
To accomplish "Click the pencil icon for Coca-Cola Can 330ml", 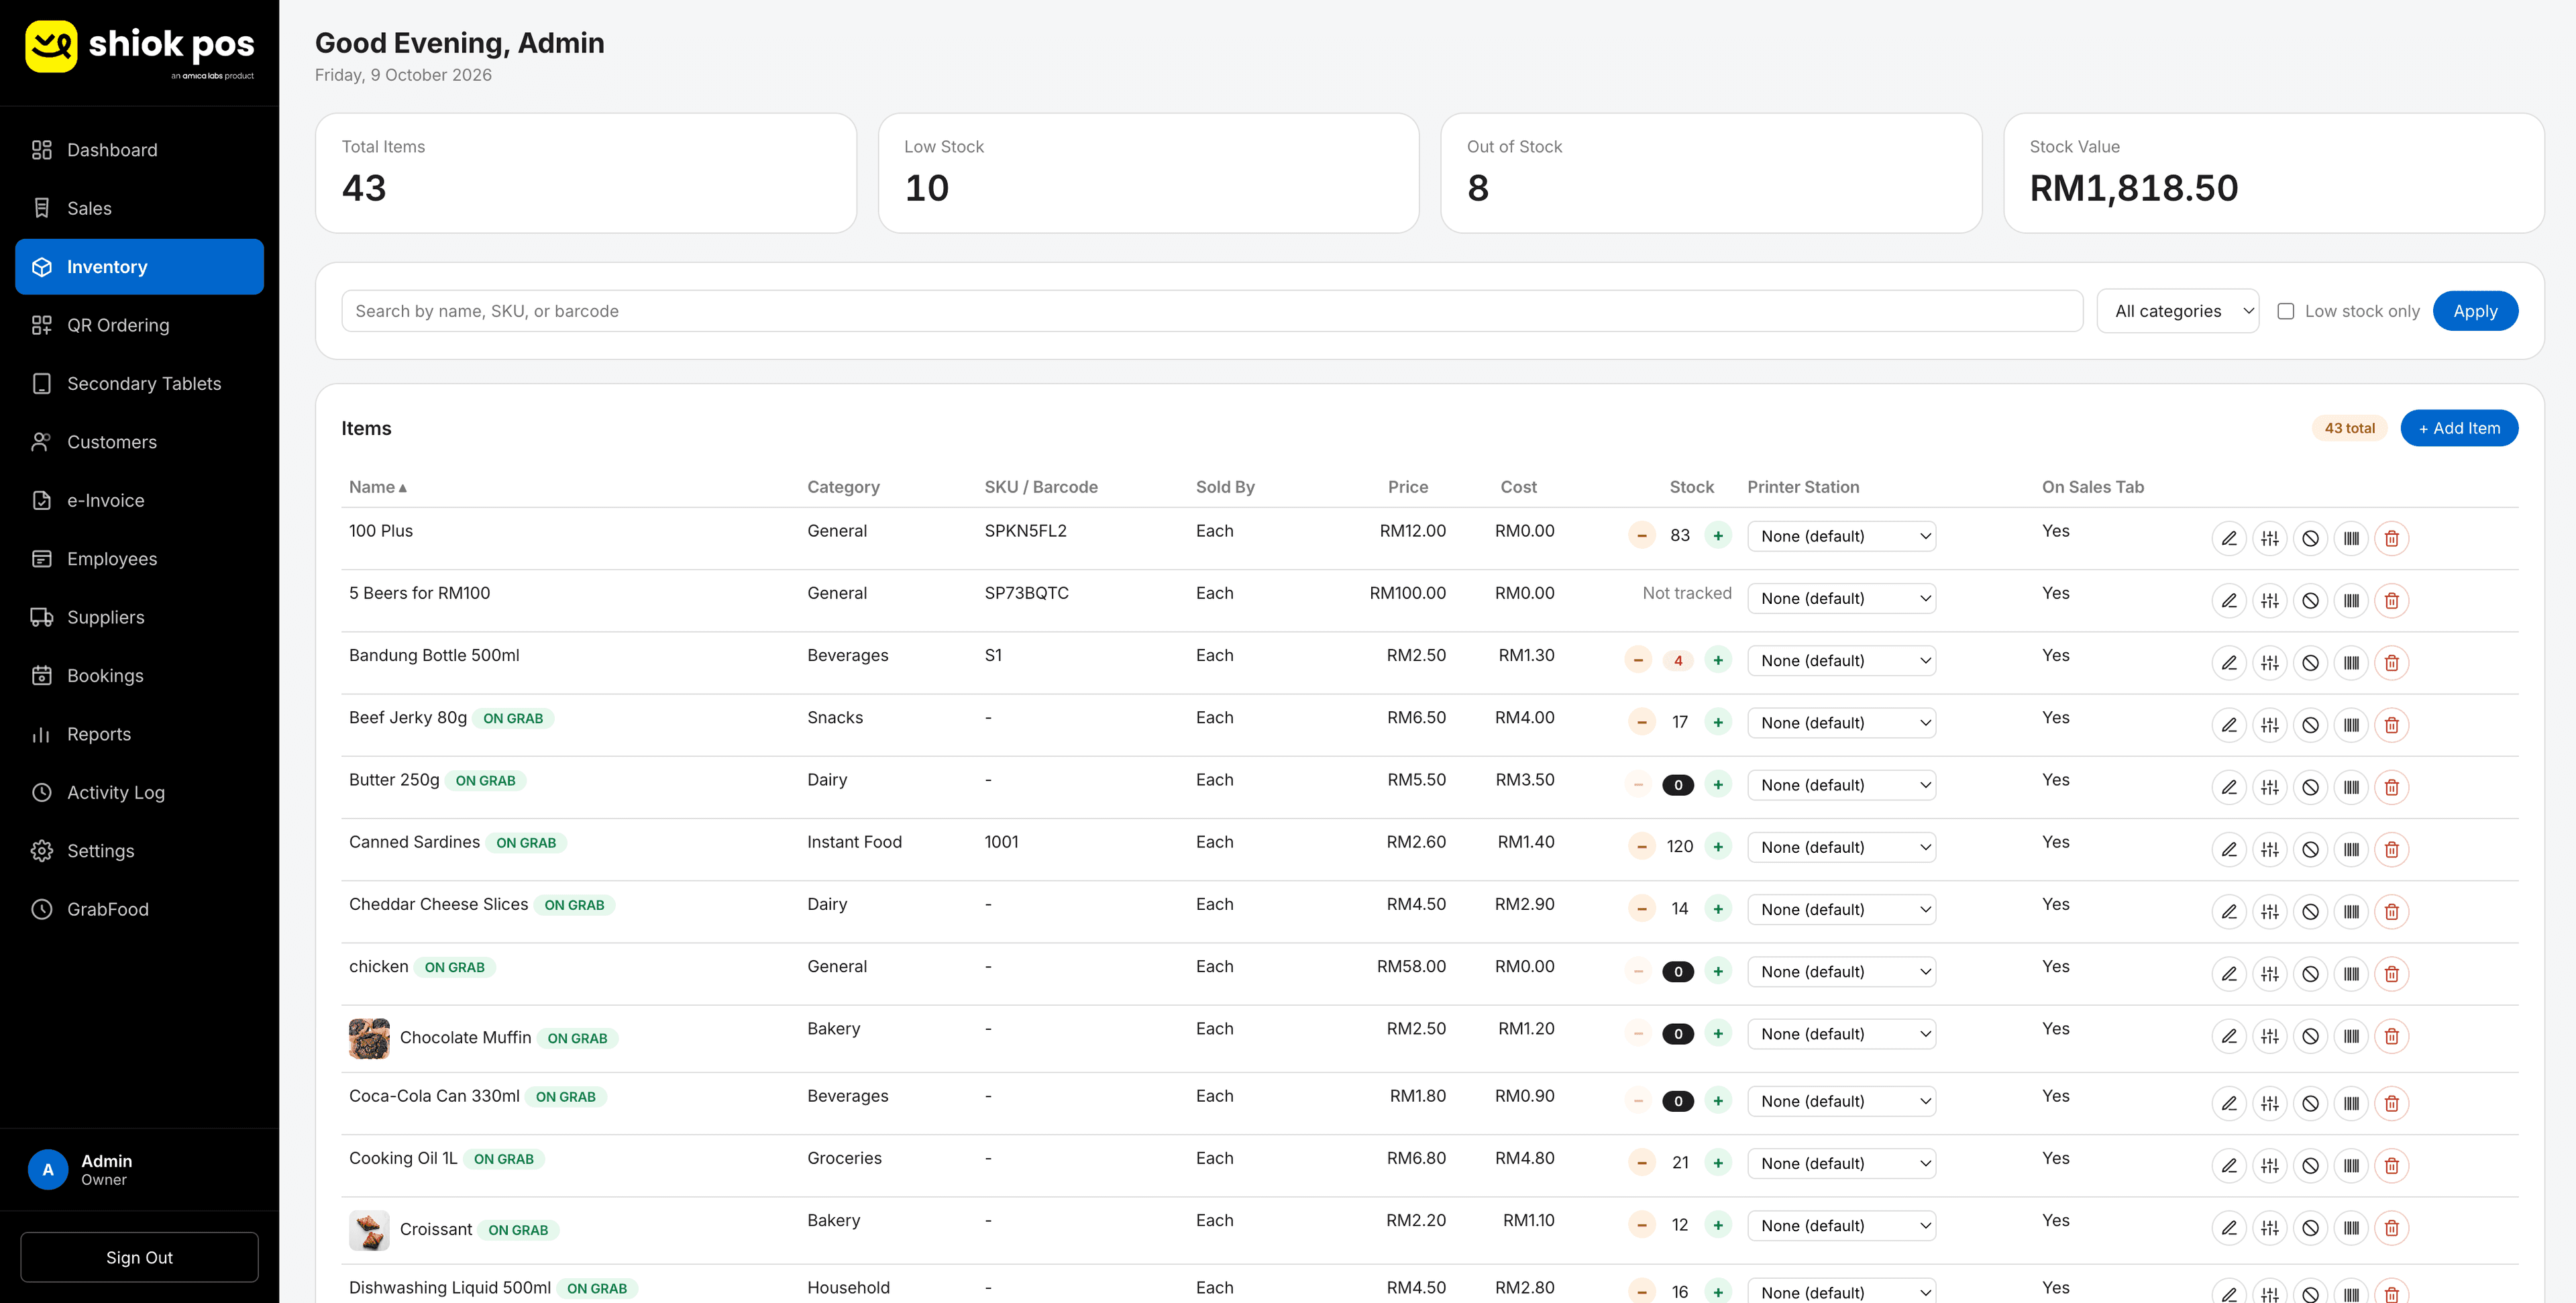I will click(2229, 1103).
